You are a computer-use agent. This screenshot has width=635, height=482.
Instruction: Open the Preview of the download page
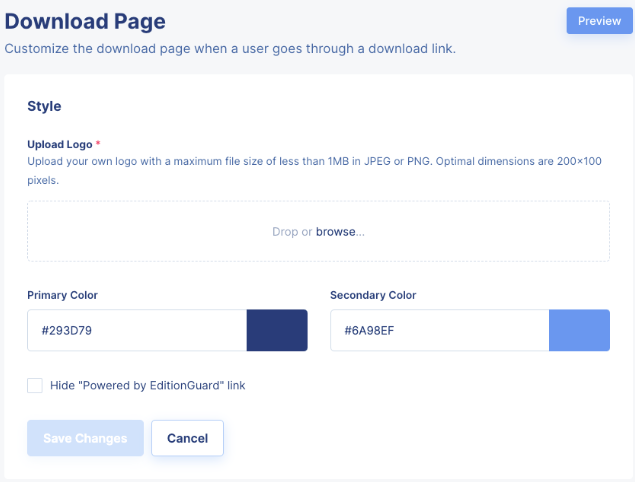[x=599, y=21]
